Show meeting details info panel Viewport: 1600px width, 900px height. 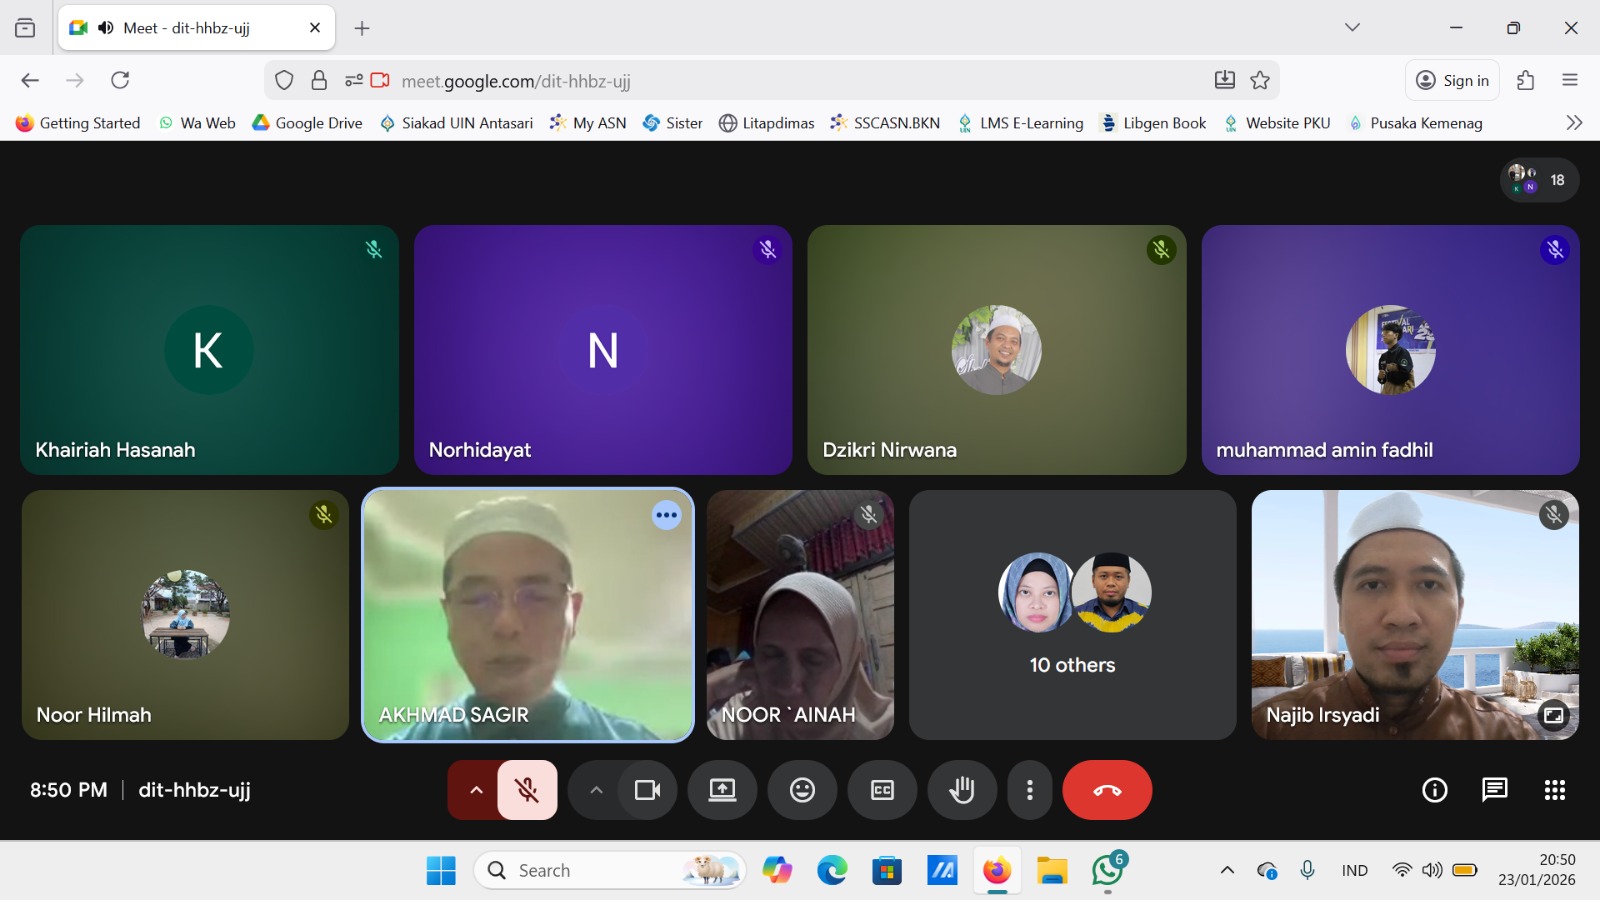point(1435,790)
